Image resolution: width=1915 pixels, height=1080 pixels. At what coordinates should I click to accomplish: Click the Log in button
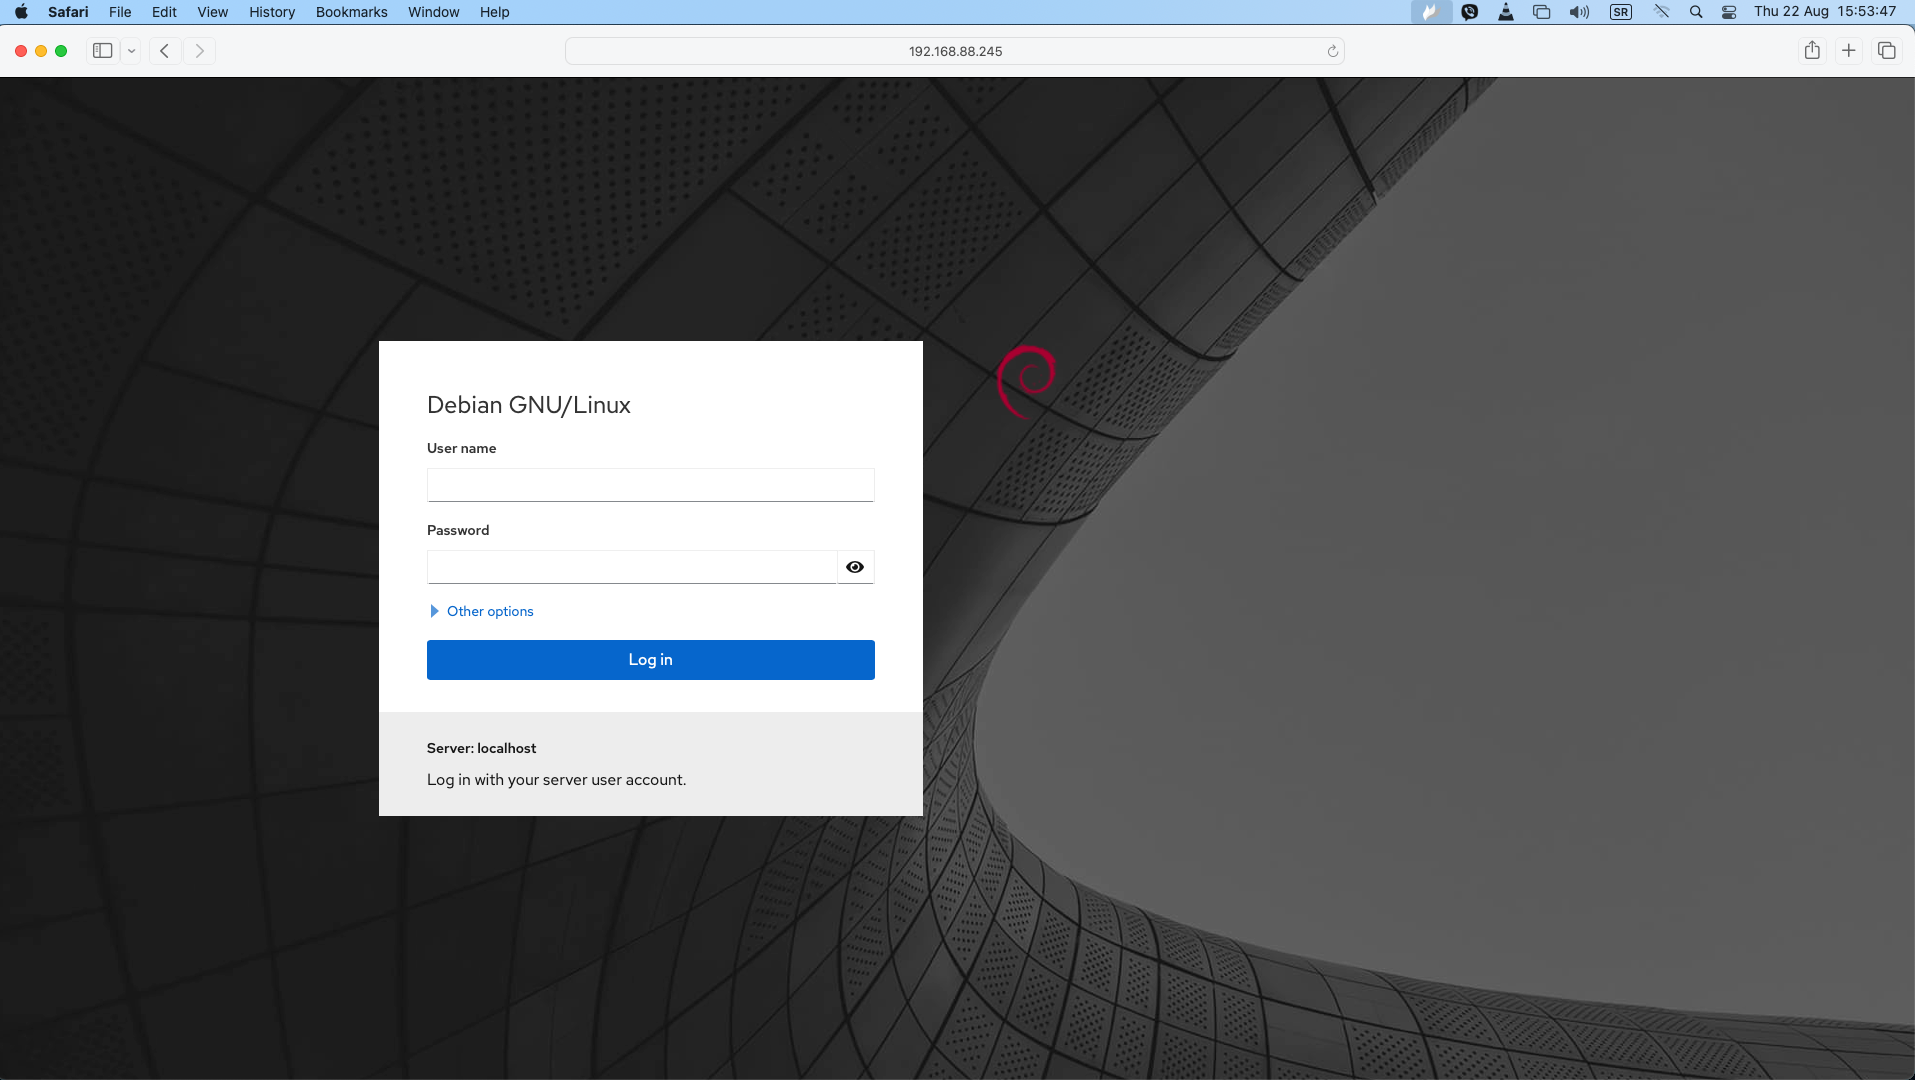(651, 660)
